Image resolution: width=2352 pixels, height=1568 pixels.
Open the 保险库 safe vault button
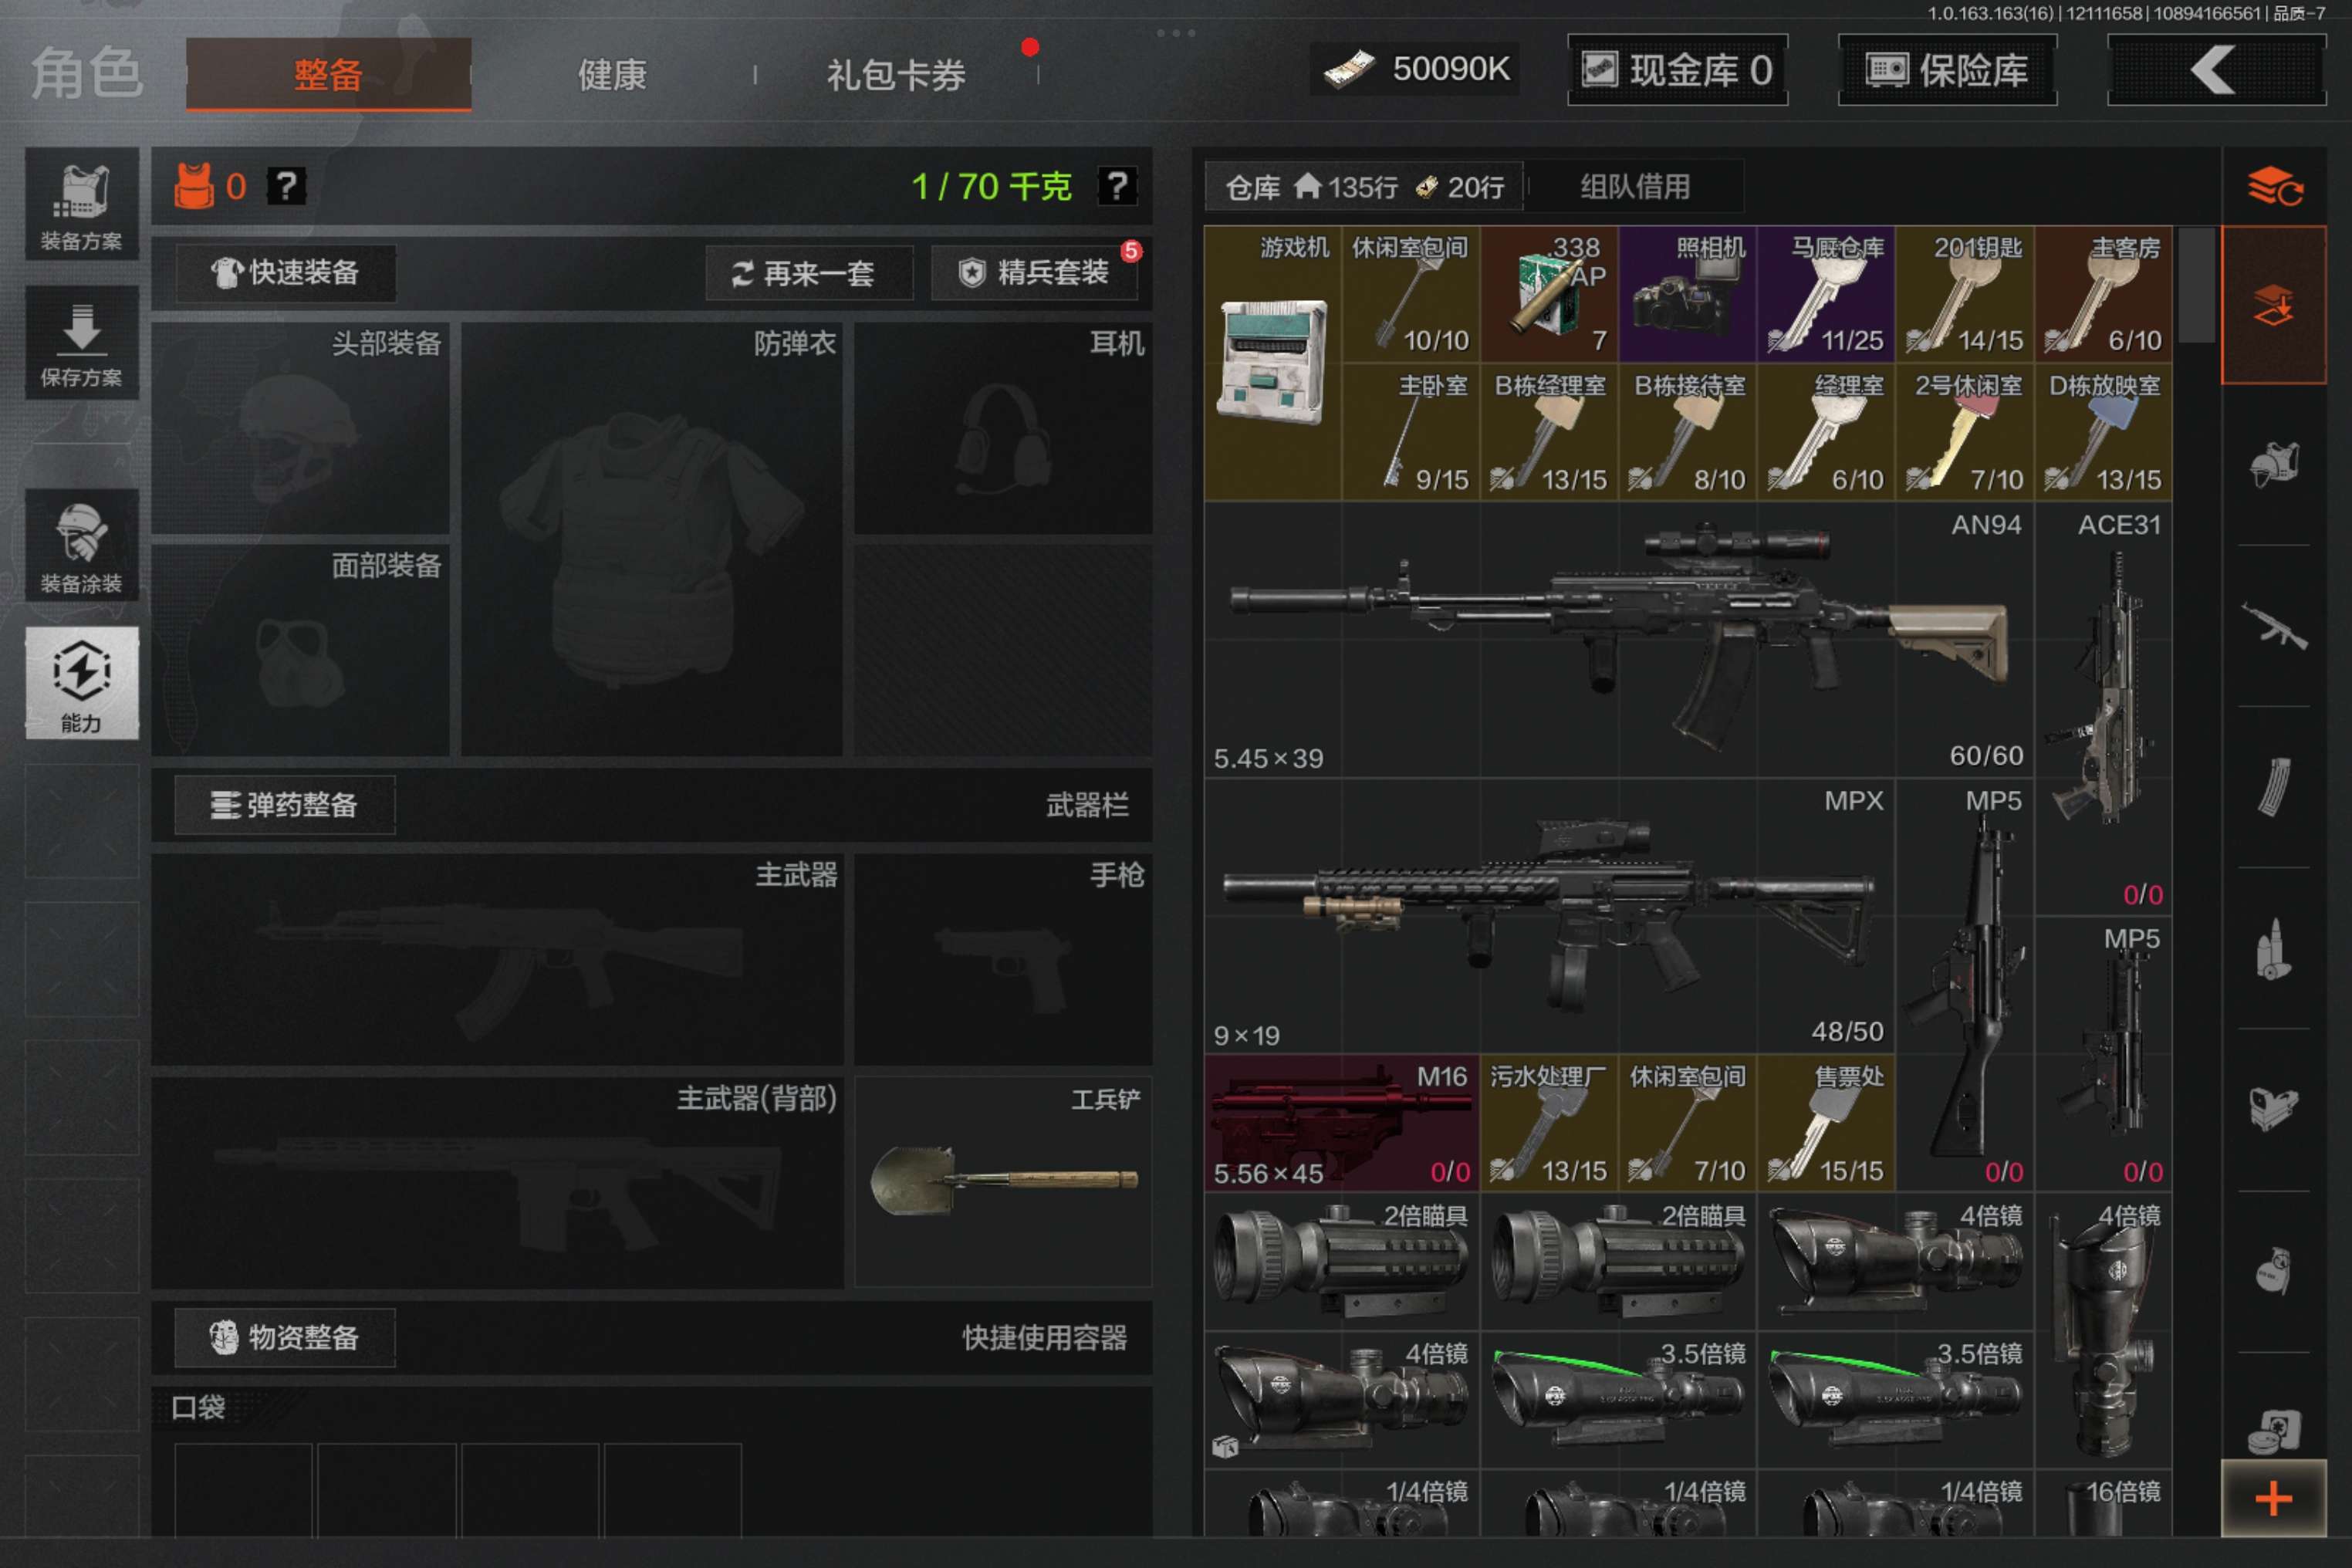(x=1946, y=70)
